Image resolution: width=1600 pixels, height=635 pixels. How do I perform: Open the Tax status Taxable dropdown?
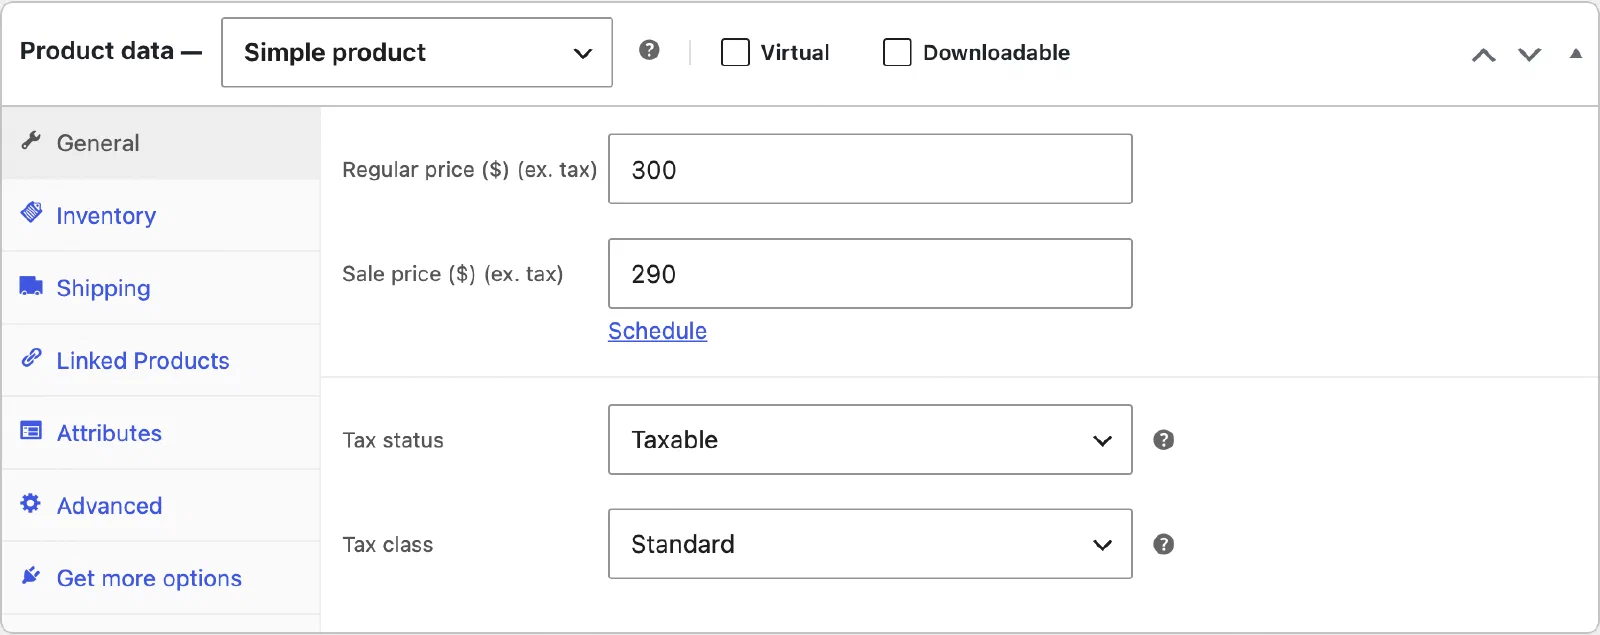(870, 439)
